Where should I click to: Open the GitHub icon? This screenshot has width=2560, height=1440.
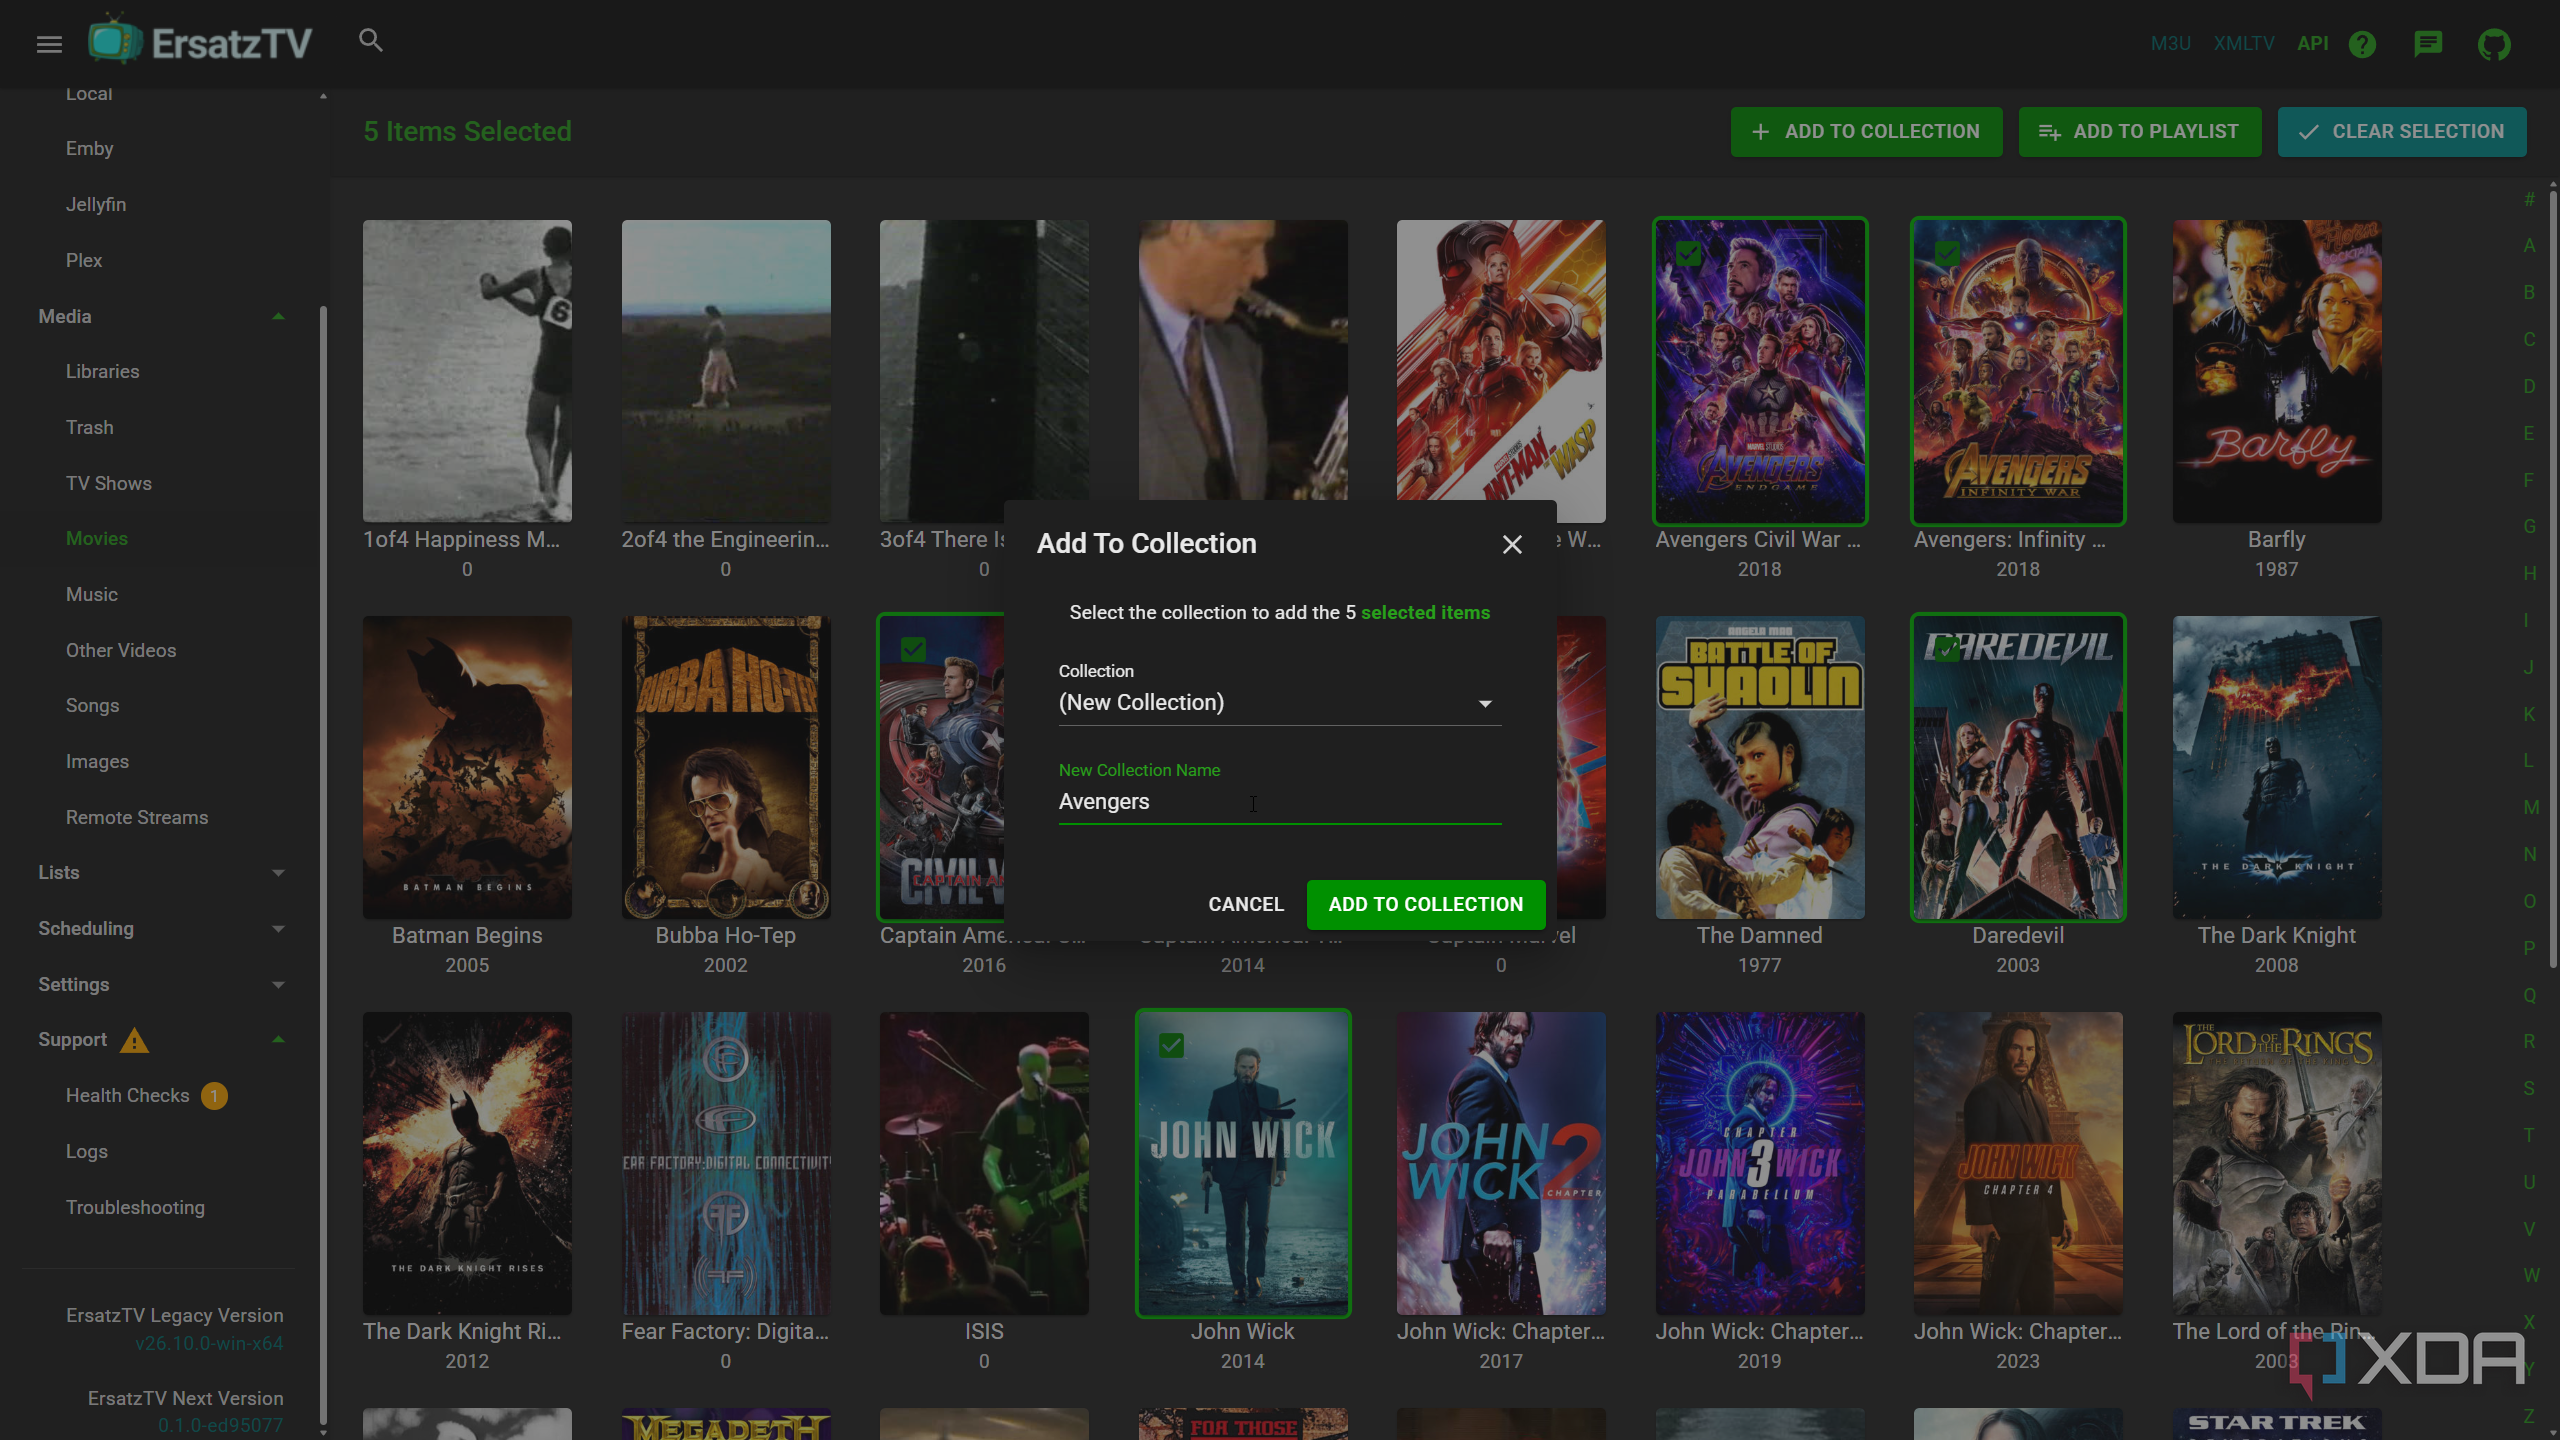(2494, 44)
